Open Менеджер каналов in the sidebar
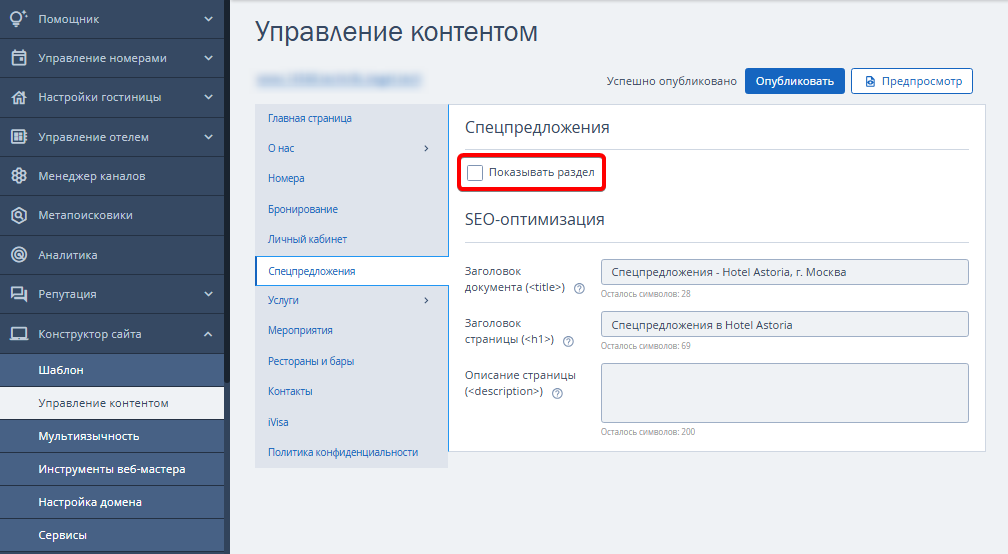 click(112, 176)
